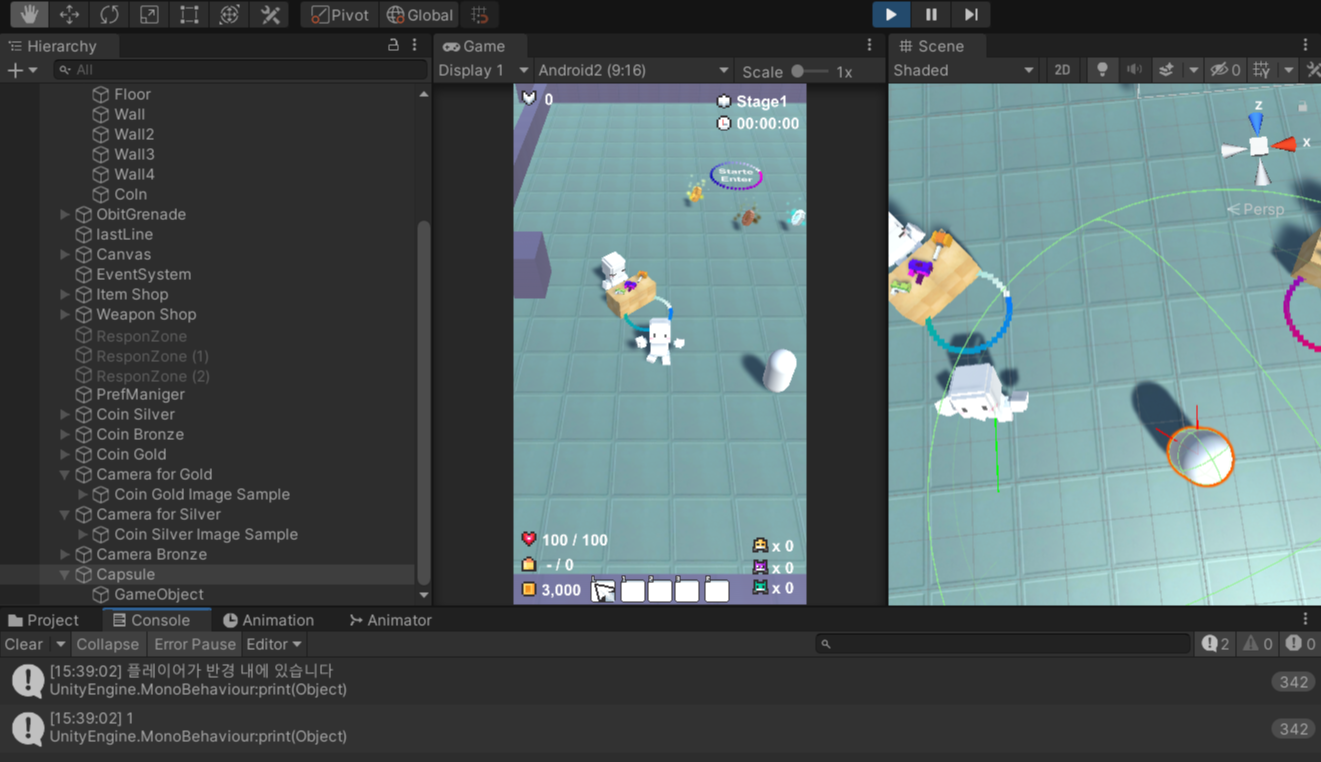Open the Display 1 dropdown

pyautogui.click(x=482, y=71)
